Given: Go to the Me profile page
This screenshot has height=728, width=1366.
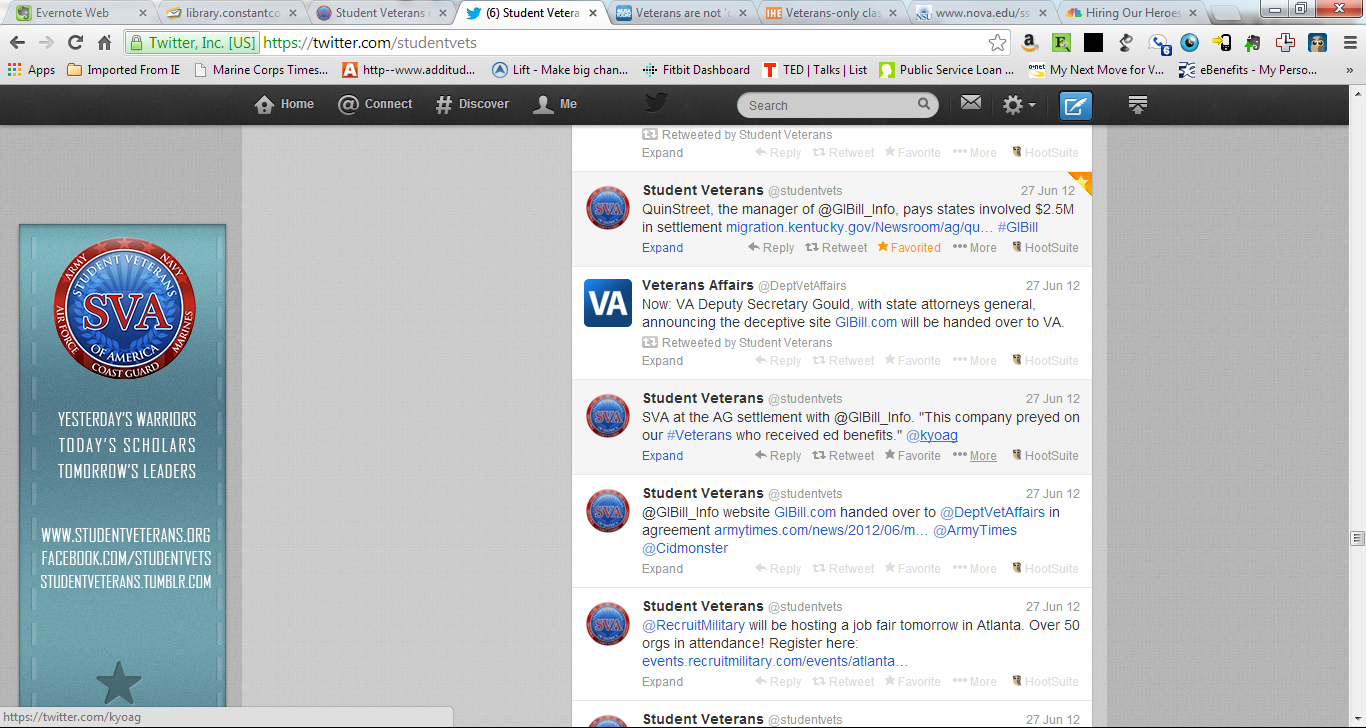Looking at the screenshot, I should [x=555, y=105].
